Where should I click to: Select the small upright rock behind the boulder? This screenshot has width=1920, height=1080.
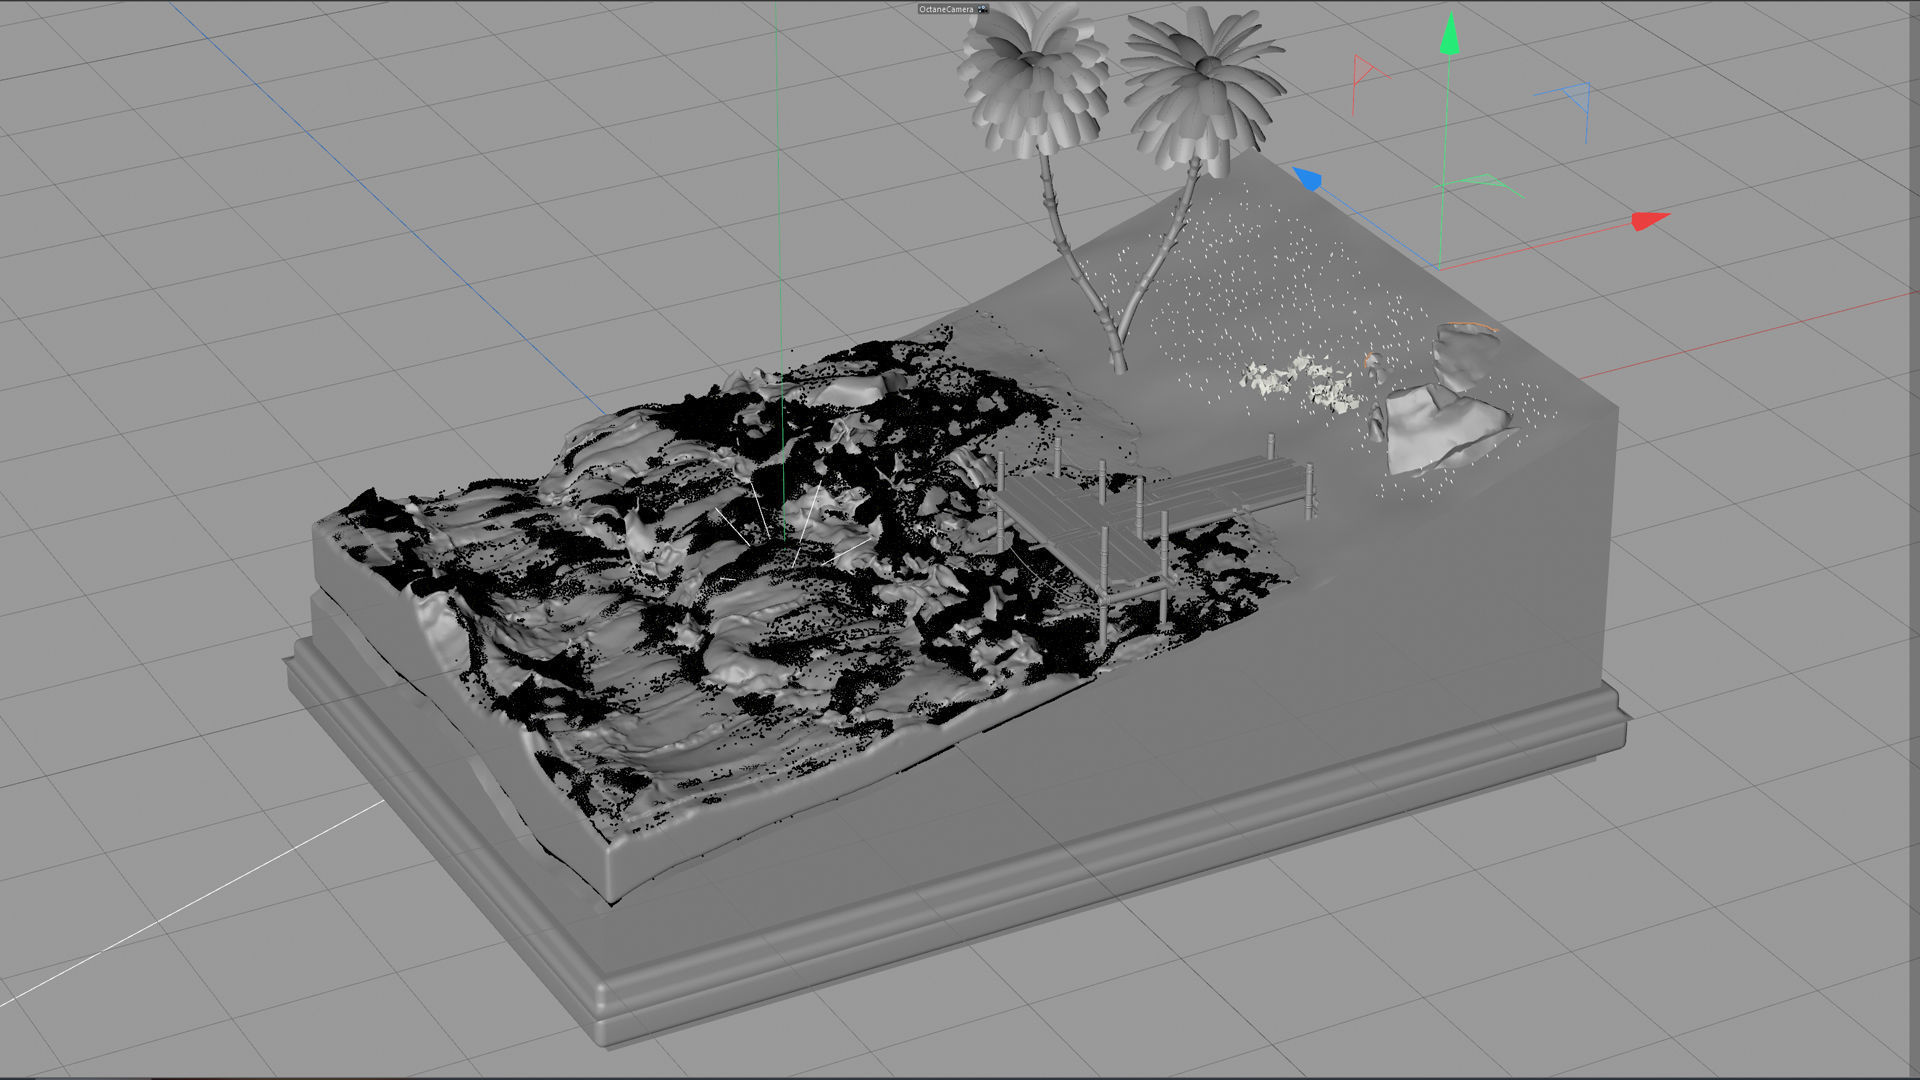click(1465, 355)
